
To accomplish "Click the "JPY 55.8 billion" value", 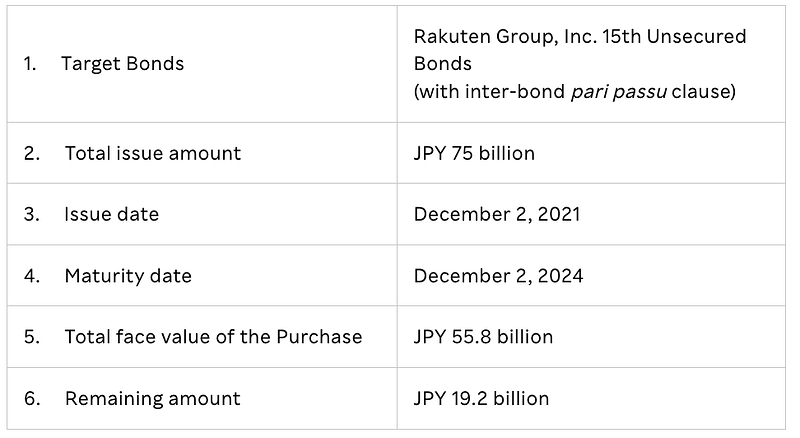I will 483,337.
